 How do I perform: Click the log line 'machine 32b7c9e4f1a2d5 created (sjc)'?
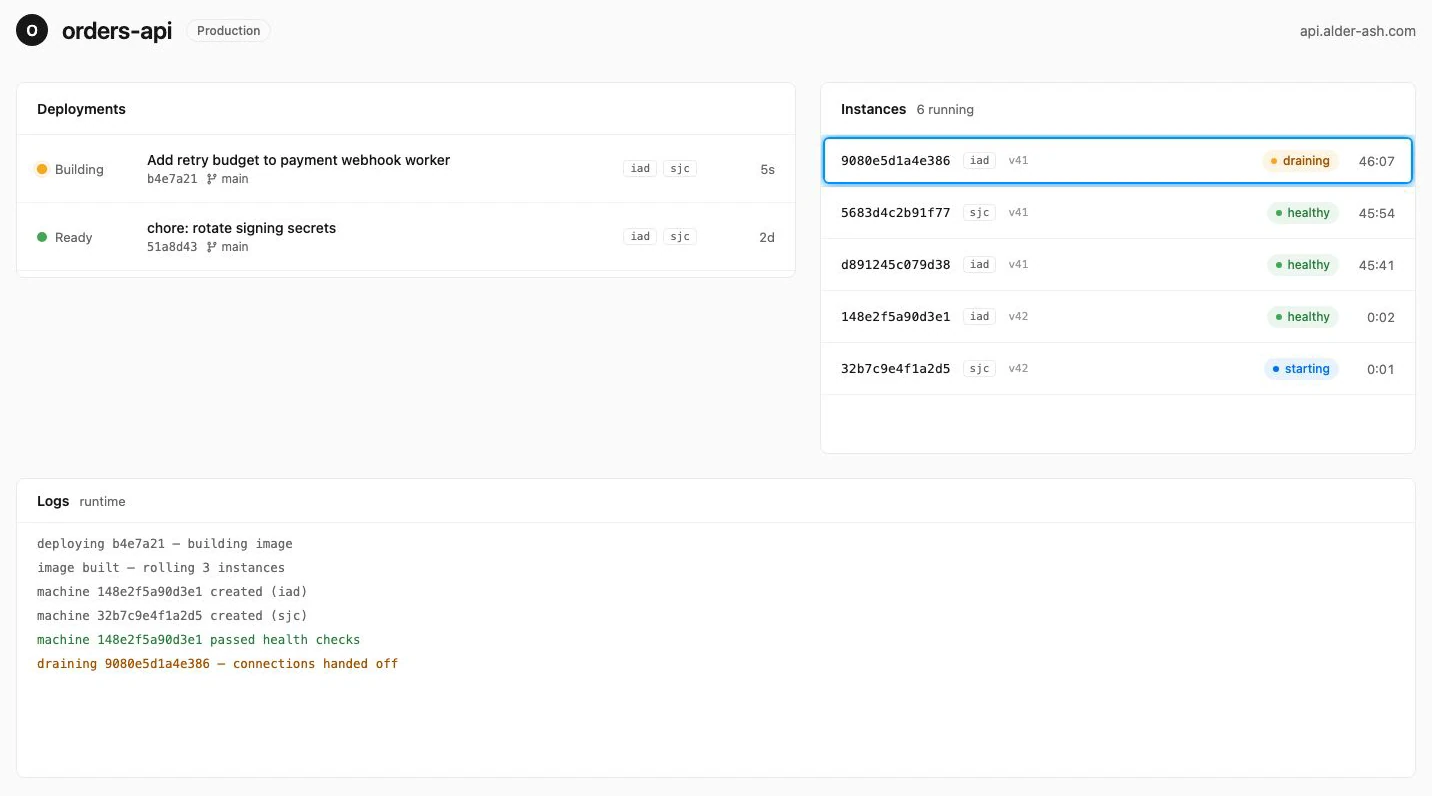(x=172, y=616)
